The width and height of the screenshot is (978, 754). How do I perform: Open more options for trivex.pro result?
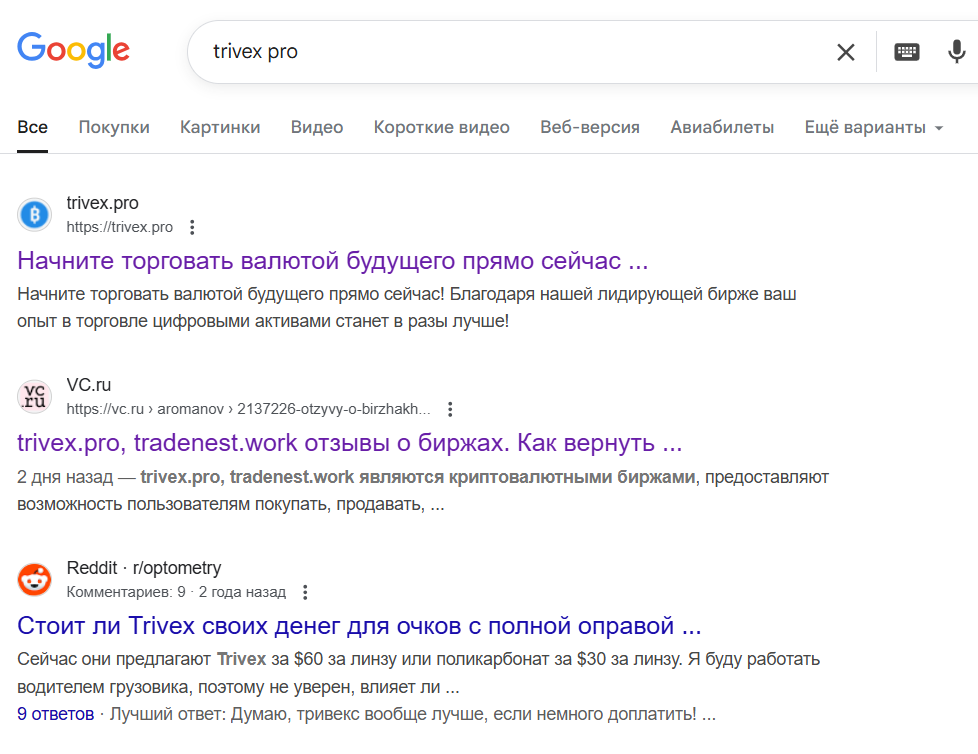tap(192, 228)
